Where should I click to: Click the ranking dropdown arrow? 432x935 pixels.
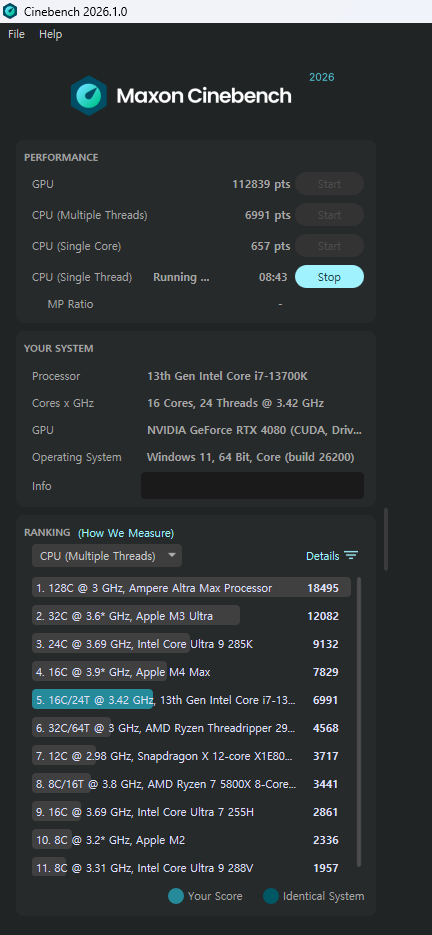coord(172,555)
